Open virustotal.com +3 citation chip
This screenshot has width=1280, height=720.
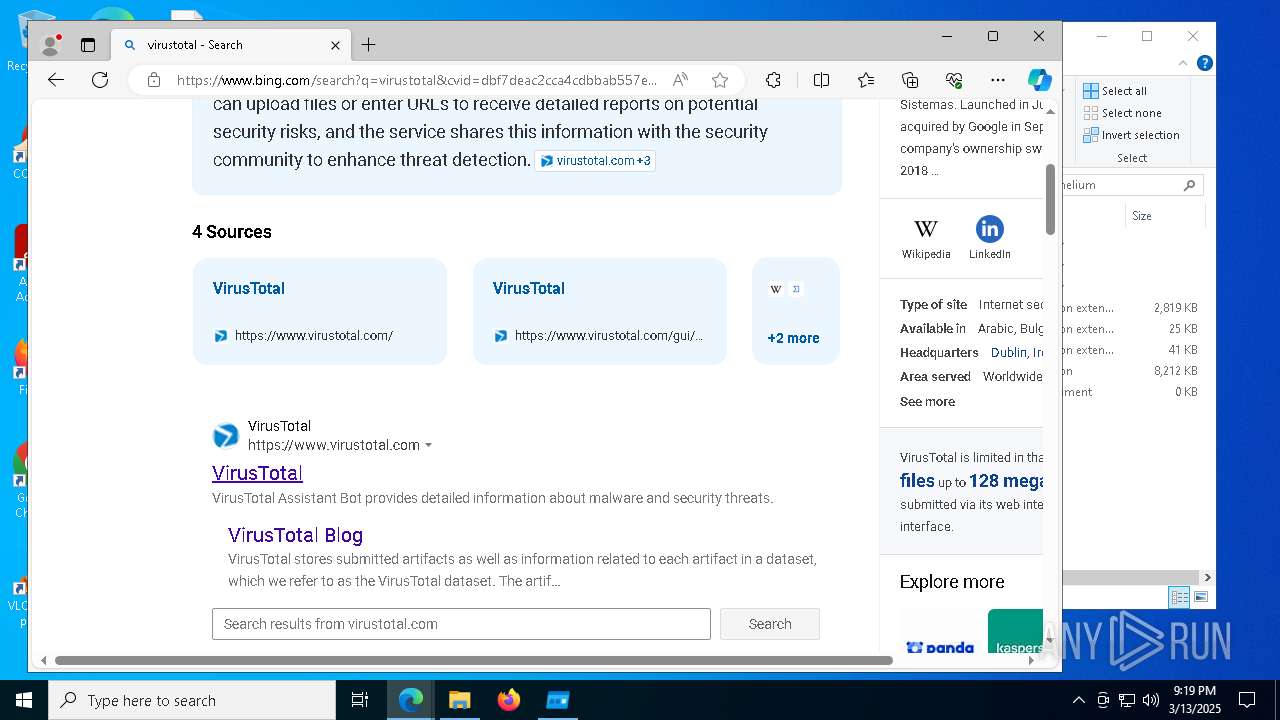(x=595, y=160)
